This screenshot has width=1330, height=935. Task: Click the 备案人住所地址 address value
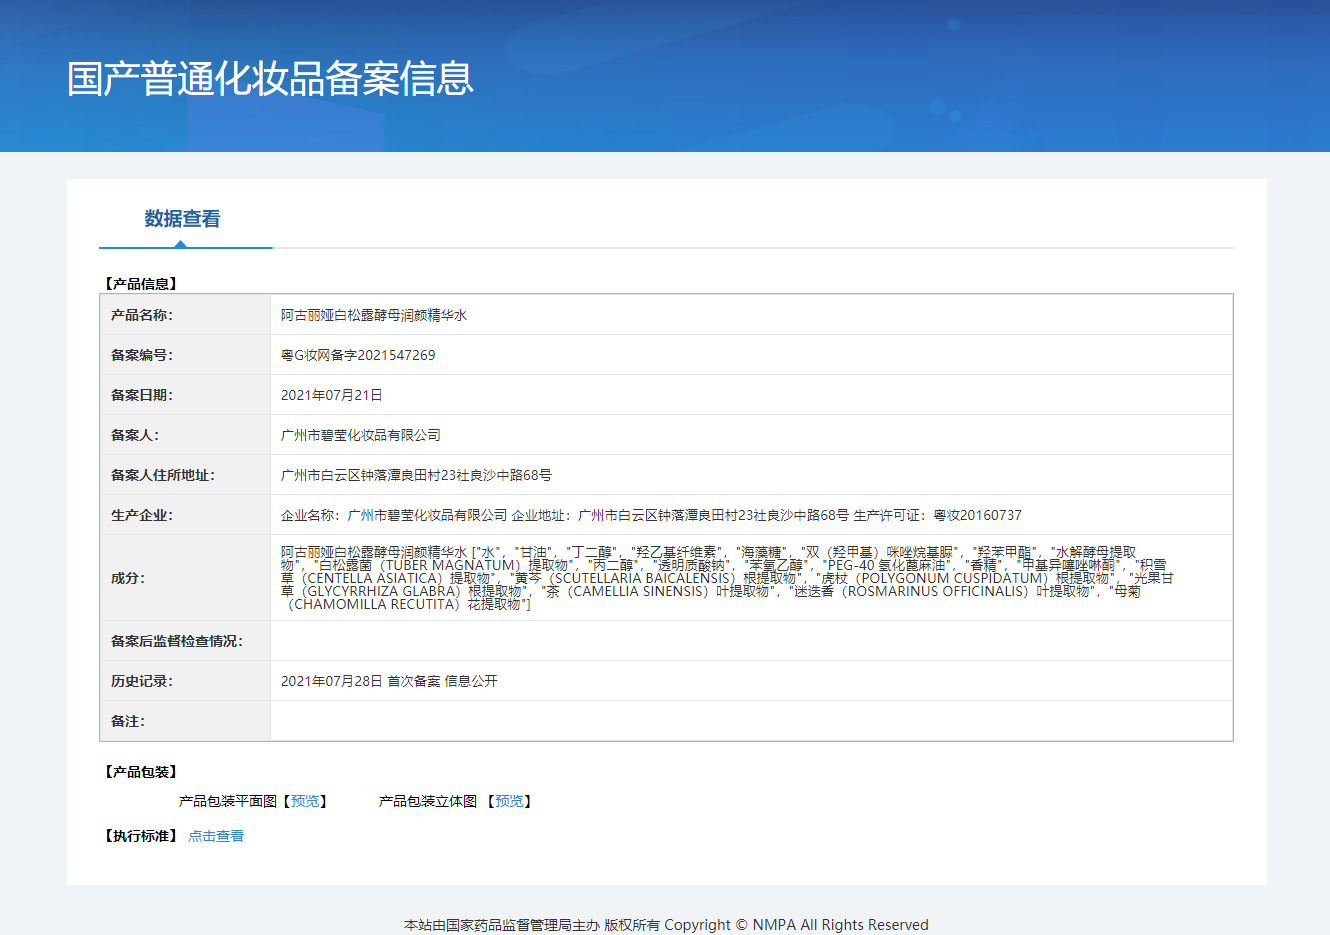pyautogui.click(x=416, y=475)
